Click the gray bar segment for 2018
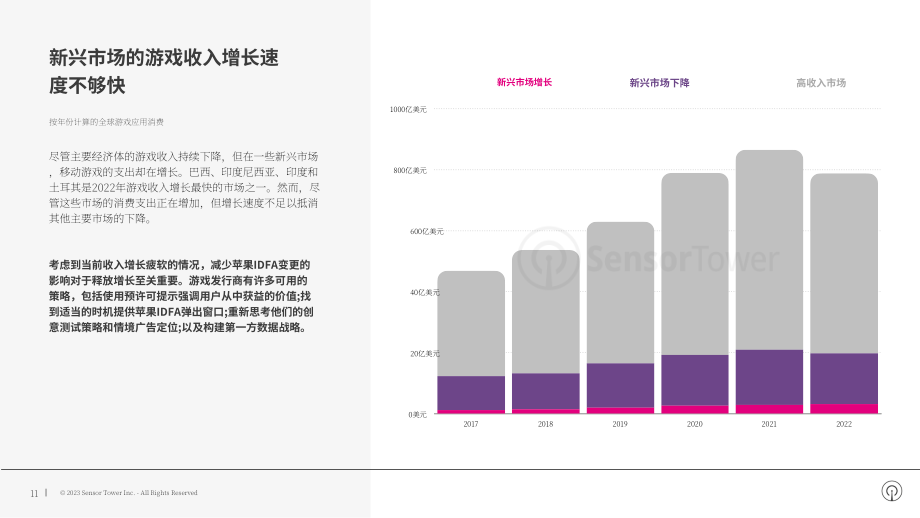 546,312
